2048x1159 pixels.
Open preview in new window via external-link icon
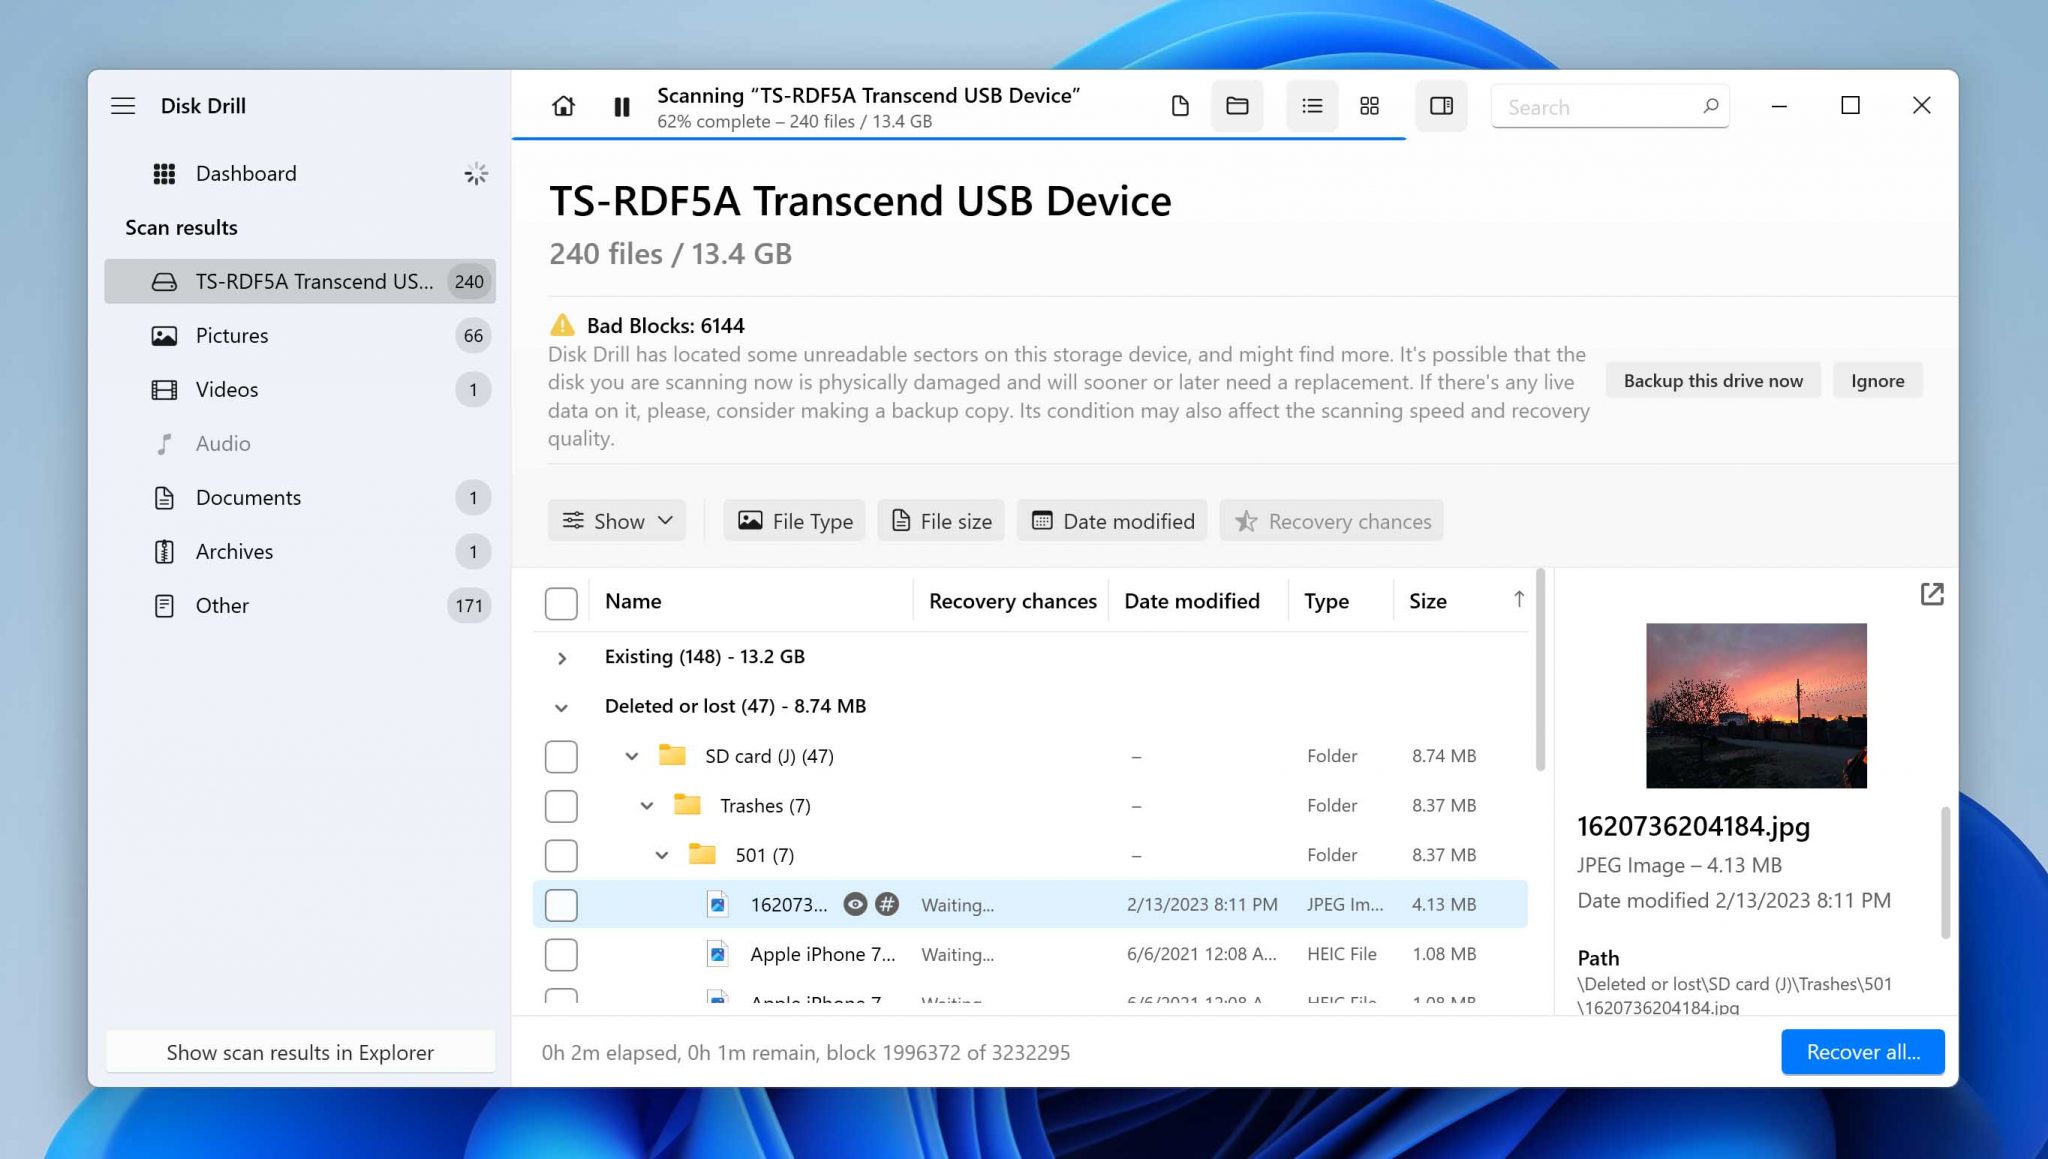[1932, 594]
